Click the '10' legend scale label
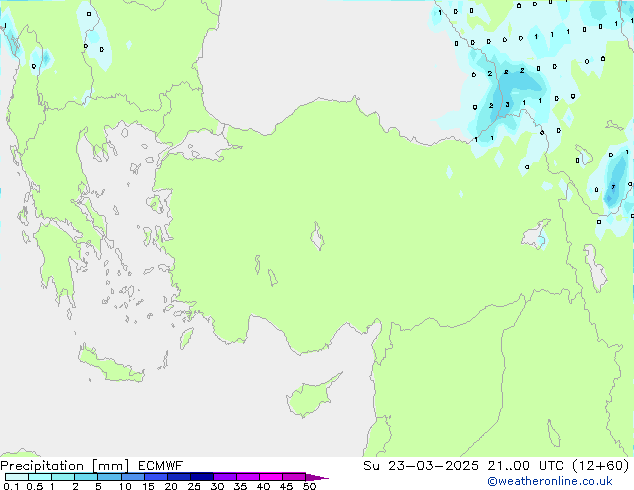This screenshot has height=490, width=634. pos(125,486)
